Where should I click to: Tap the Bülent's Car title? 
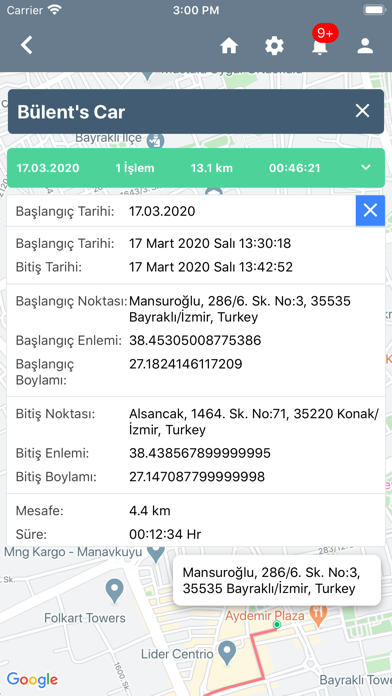tap(71, 112)
